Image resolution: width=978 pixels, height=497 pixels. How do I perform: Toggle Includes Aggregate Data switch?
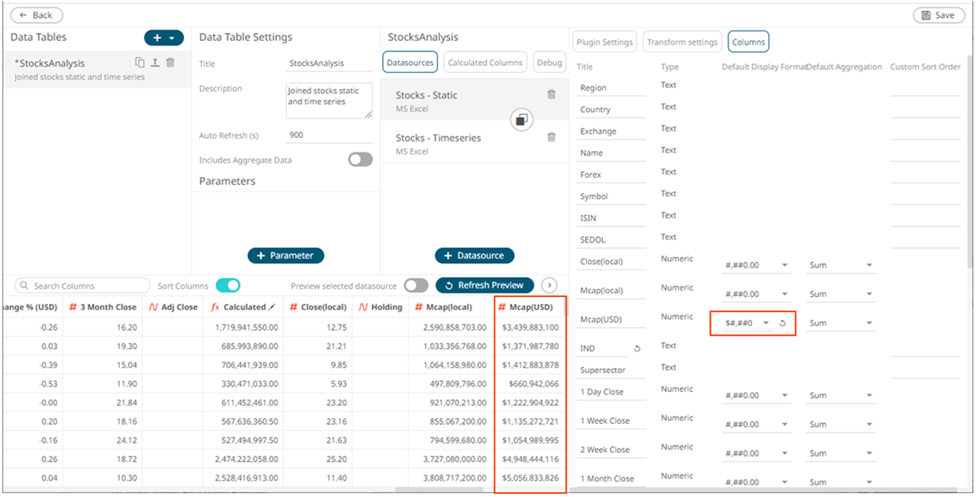[x=360, y=159]
